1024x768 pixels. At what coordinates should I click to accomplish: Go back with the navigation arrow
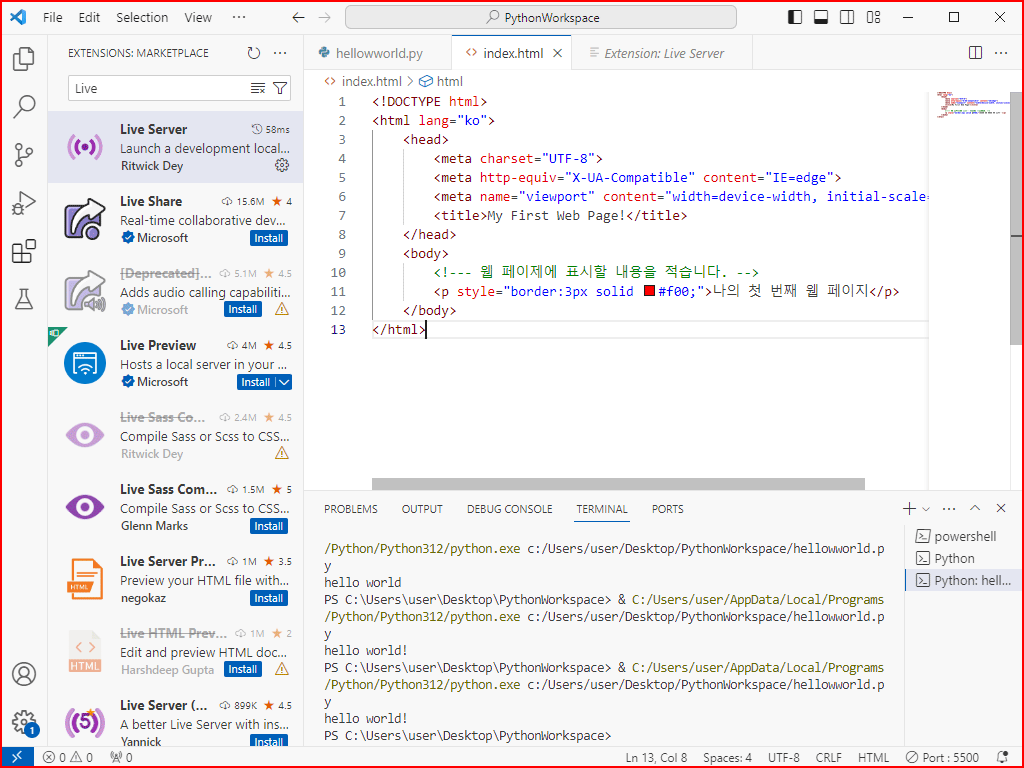click(298, 18)
